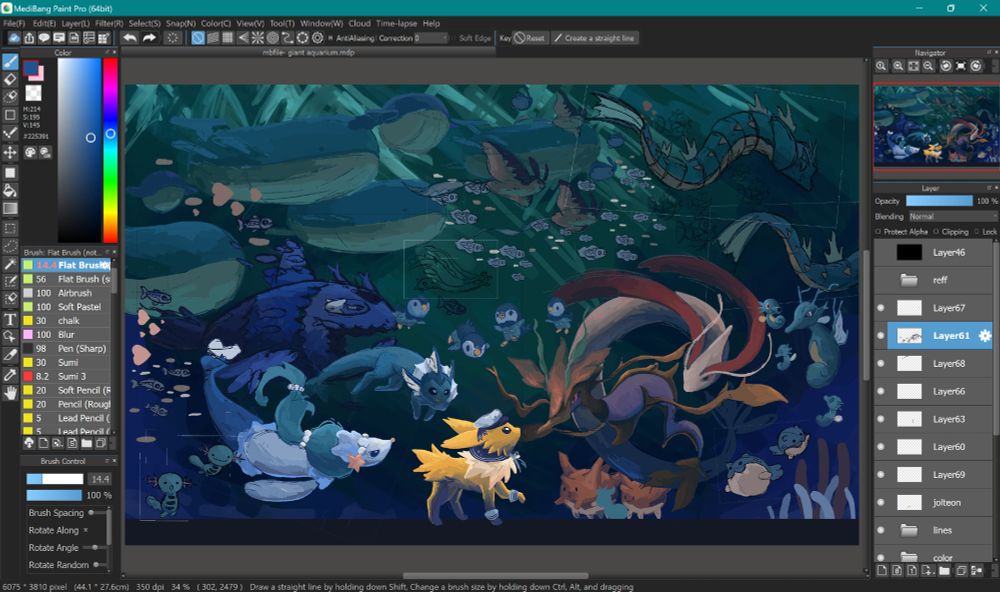1000x592 pixels.
Task: Add a cloud brush in the Brush panel
Action: [29, 443]
